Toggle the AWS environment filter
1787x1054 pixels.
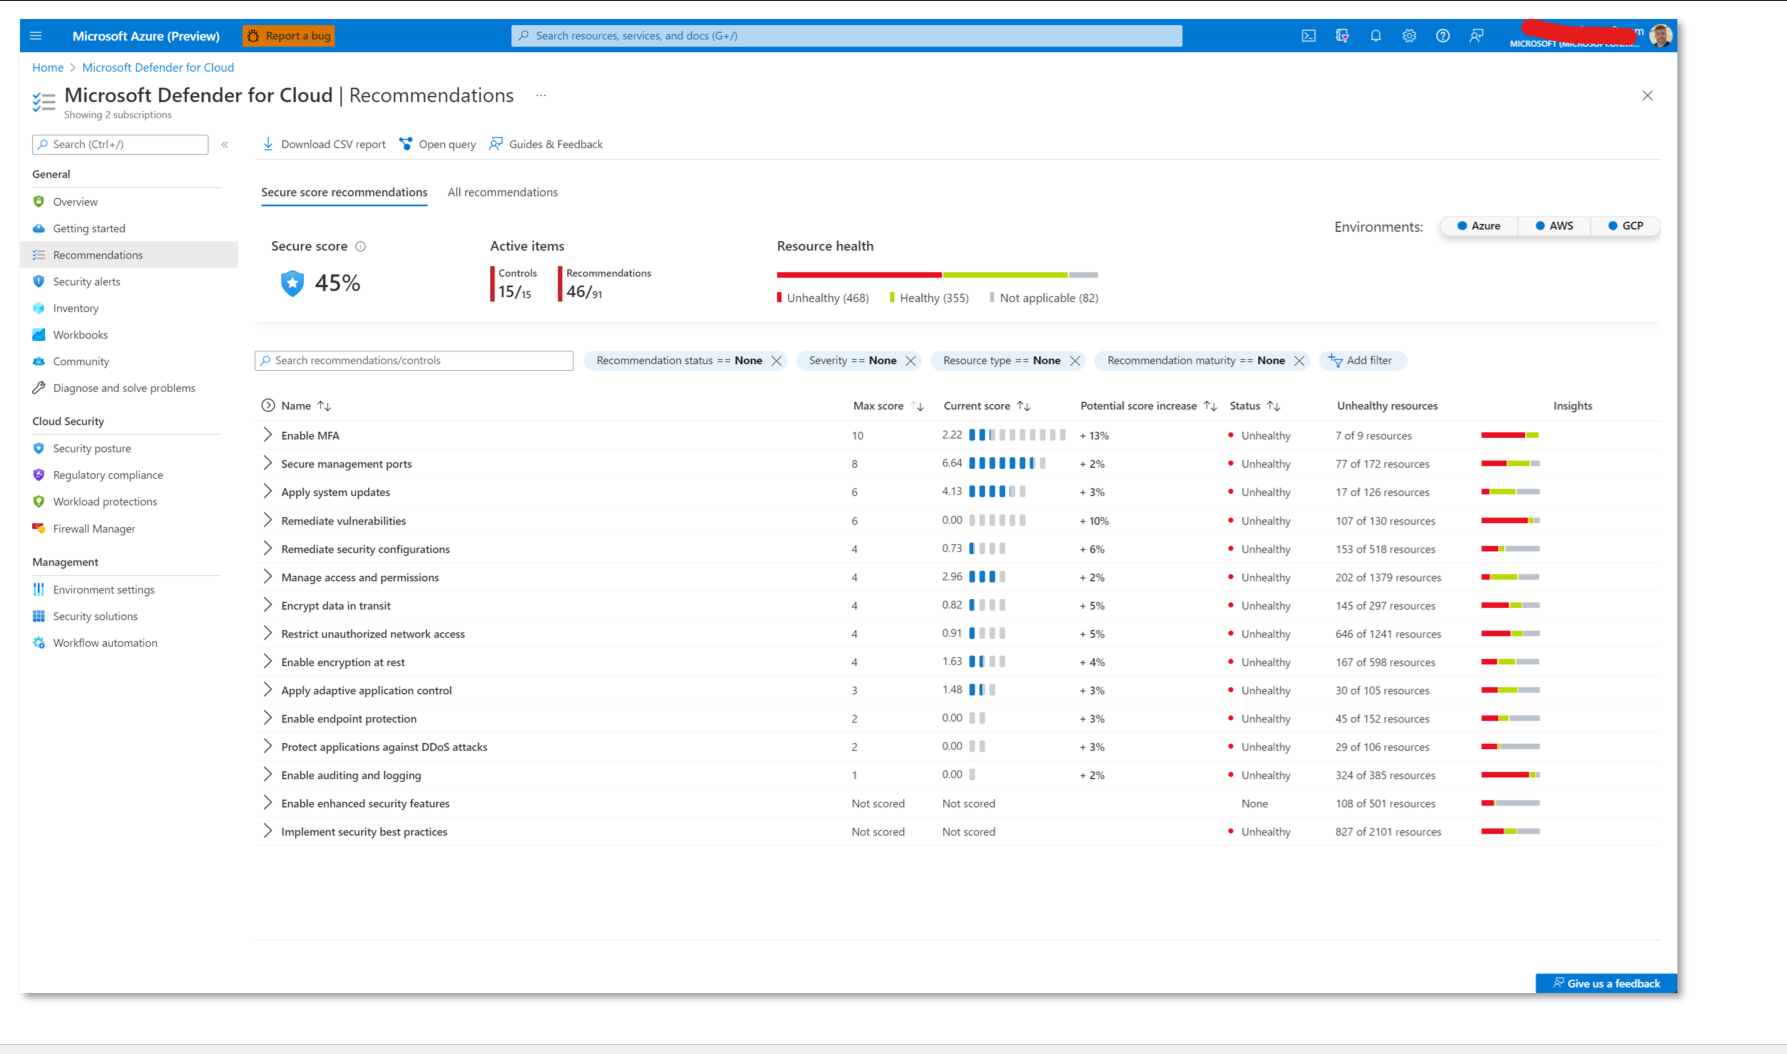(1555, 226)
